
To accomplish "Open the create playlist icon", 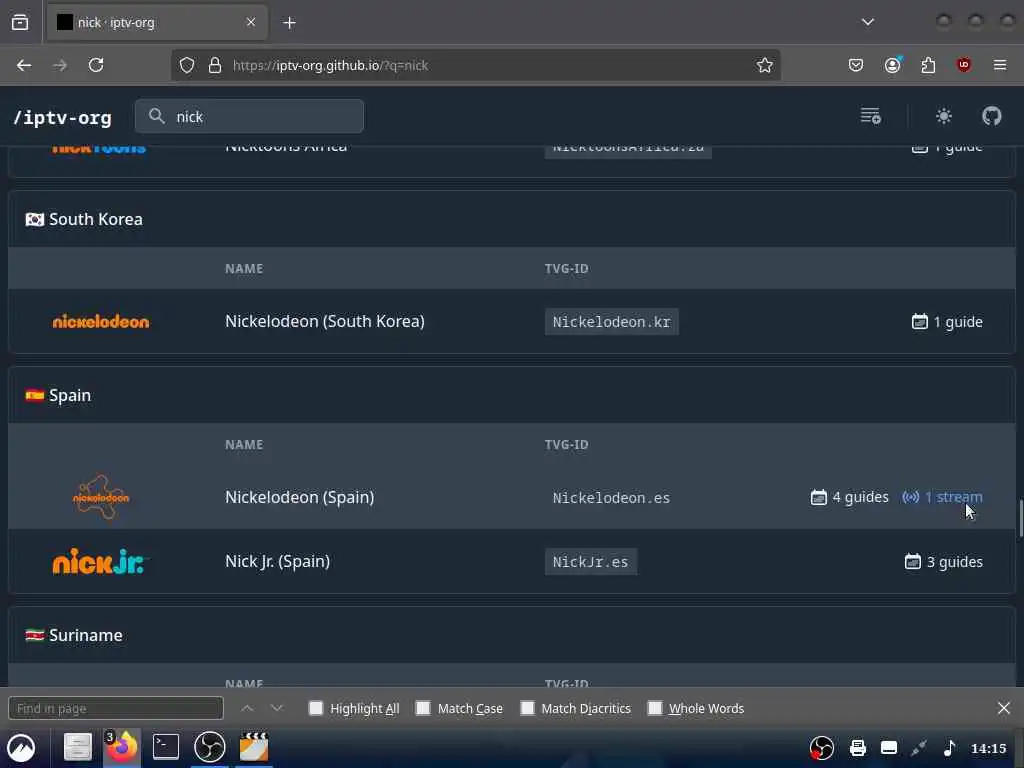I will pos(871,116).
